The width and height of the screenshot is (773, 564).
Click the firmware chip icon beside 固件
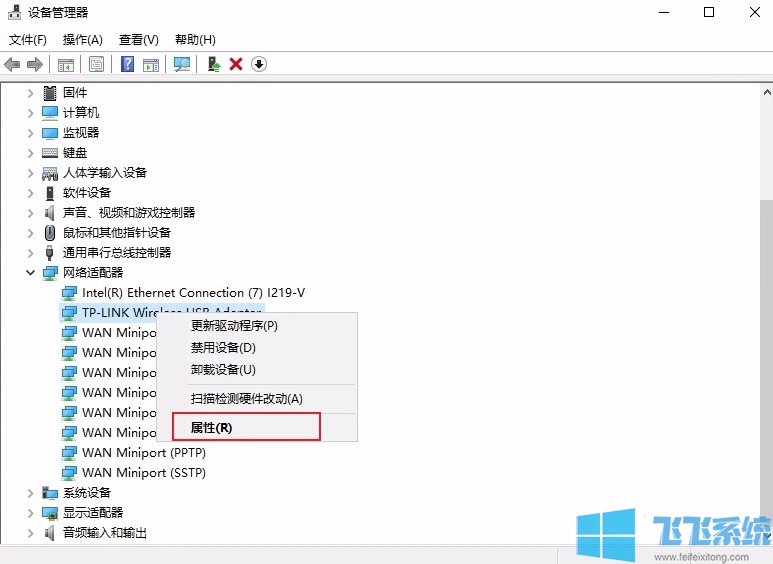pos(50,93)
